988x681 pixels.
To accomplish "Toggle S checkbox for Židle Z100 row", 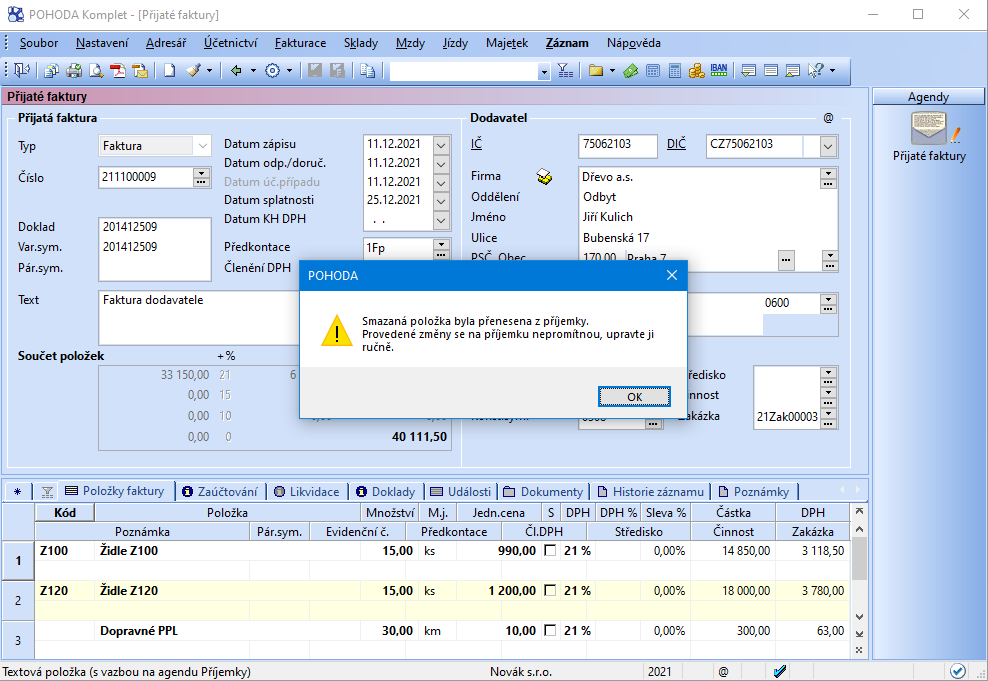I will (550, 551).
